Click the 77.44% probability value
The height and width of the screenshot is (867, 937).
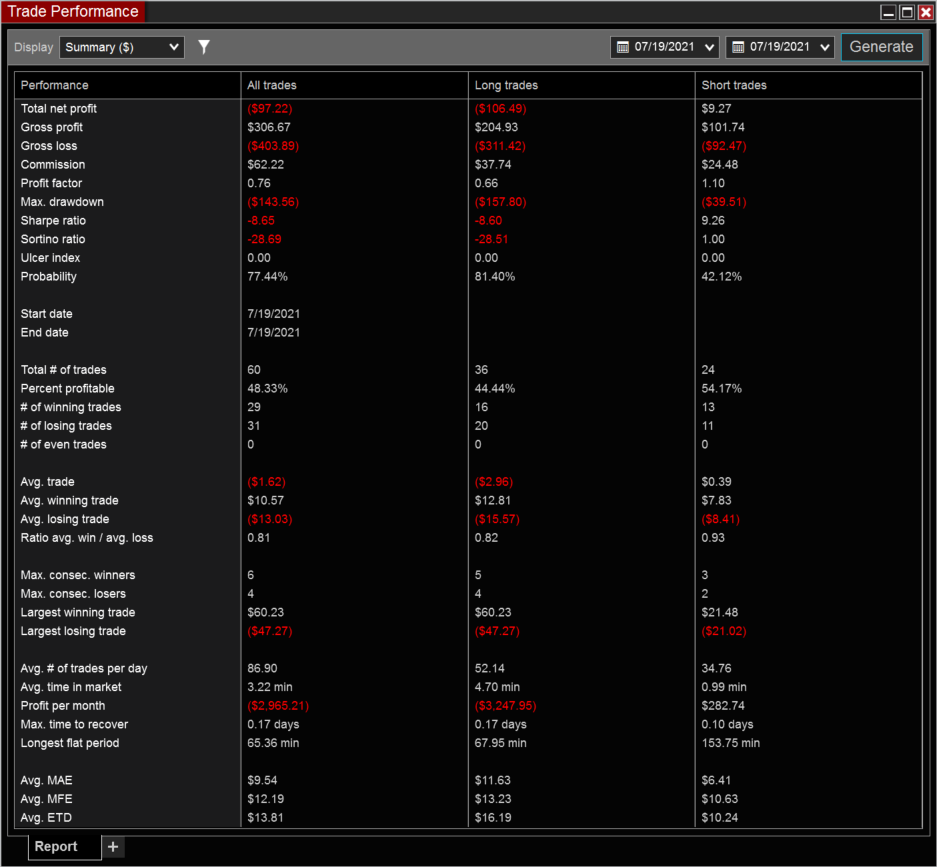(267, 276)
